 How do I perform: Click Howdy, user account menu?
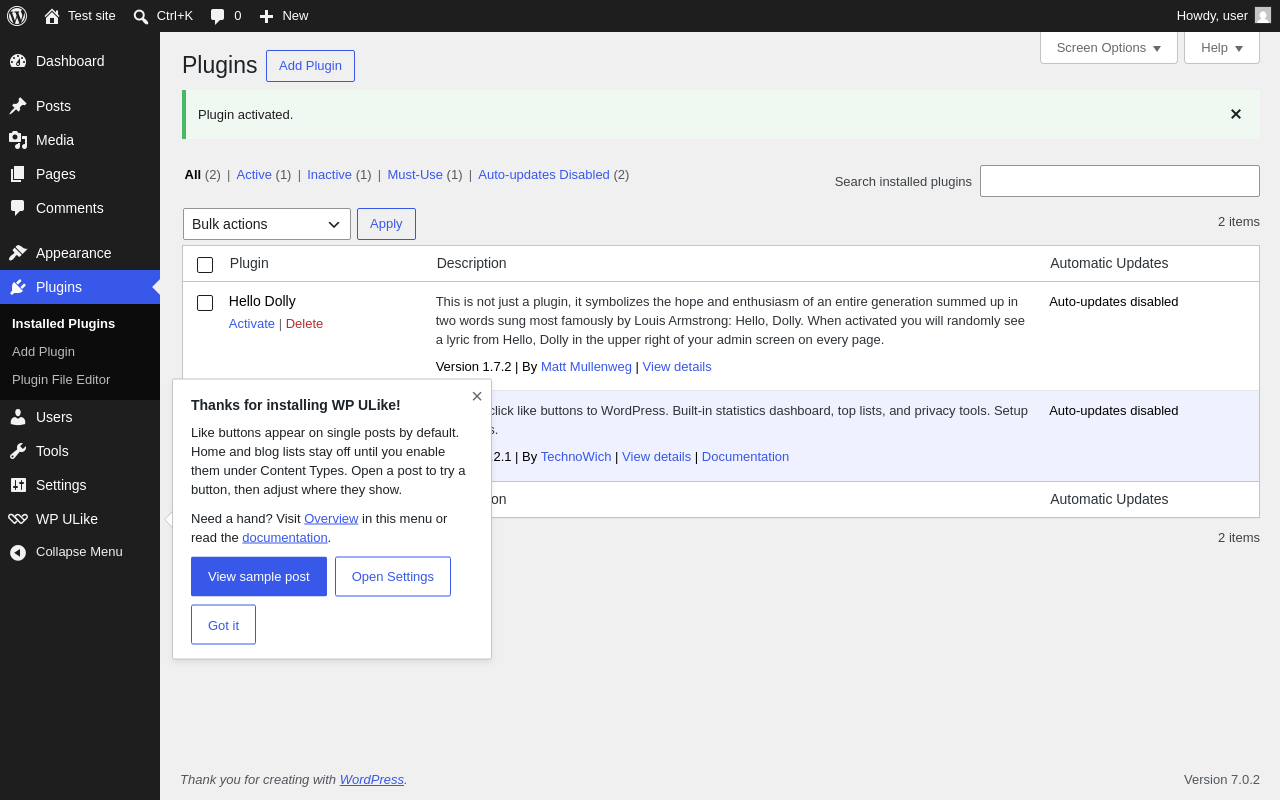point(1223,16)
